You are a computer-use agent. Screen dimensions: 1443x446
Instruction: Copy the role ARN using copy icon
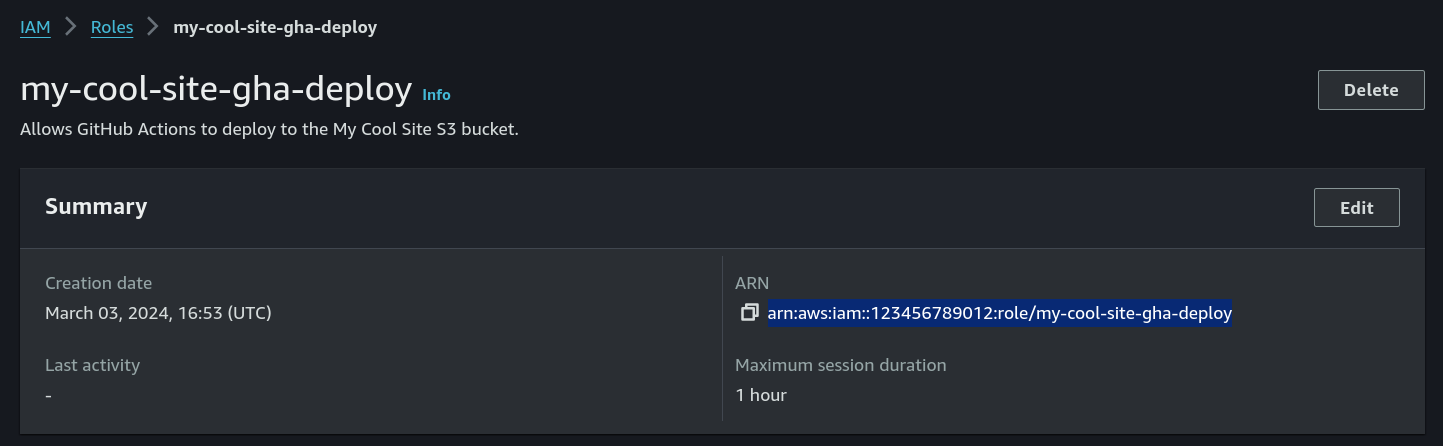(x=749, y=313)
